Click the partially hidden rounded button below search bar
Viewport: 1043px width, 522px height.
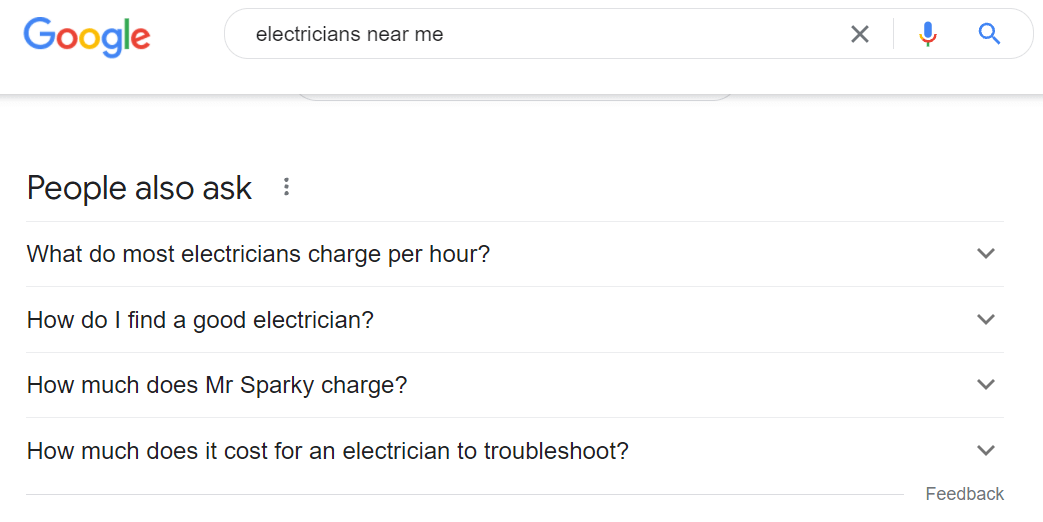(514, 97)
